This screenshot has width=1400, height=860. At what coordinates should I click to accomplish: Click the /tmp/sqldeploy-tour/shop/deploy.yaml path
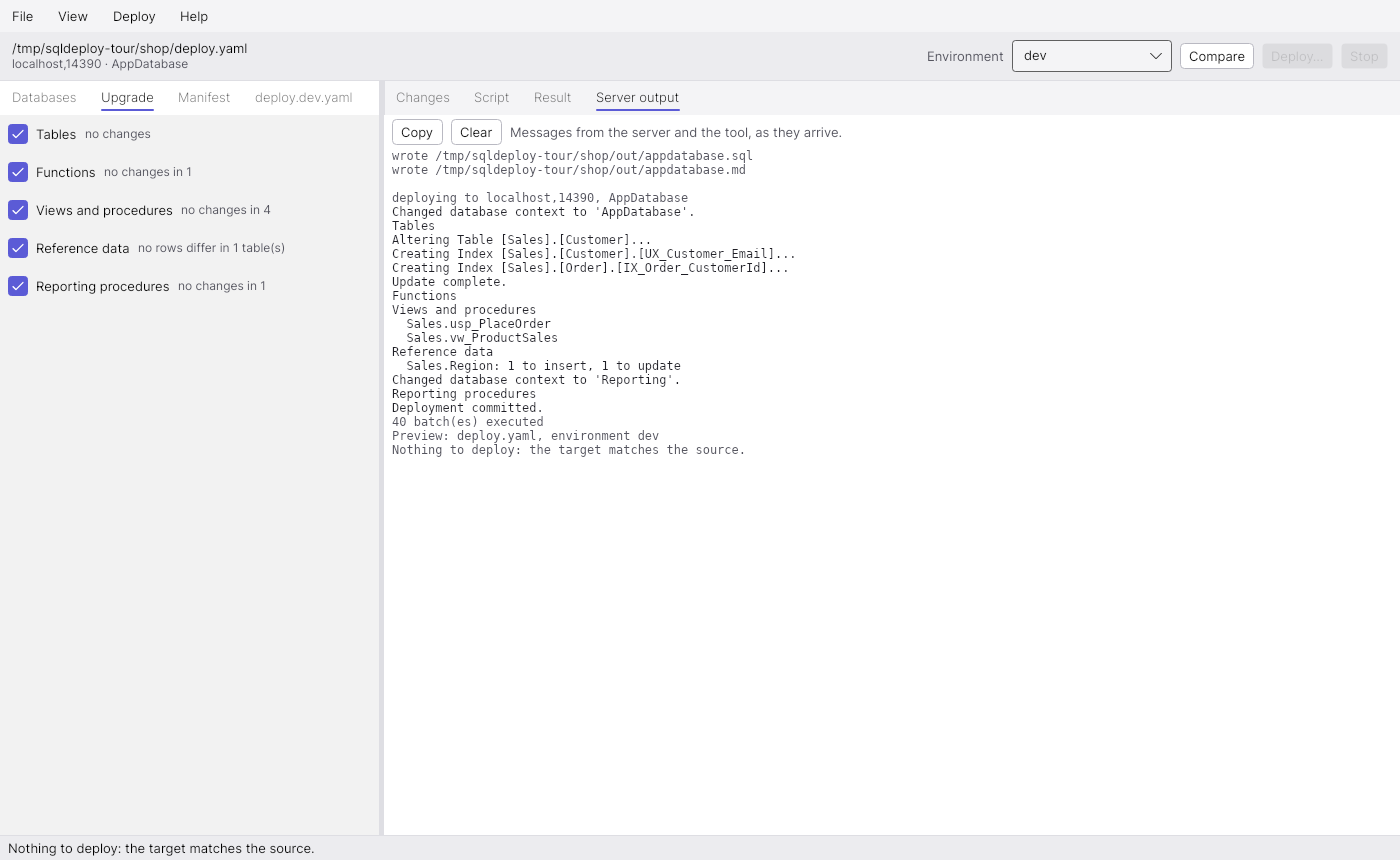130,48
